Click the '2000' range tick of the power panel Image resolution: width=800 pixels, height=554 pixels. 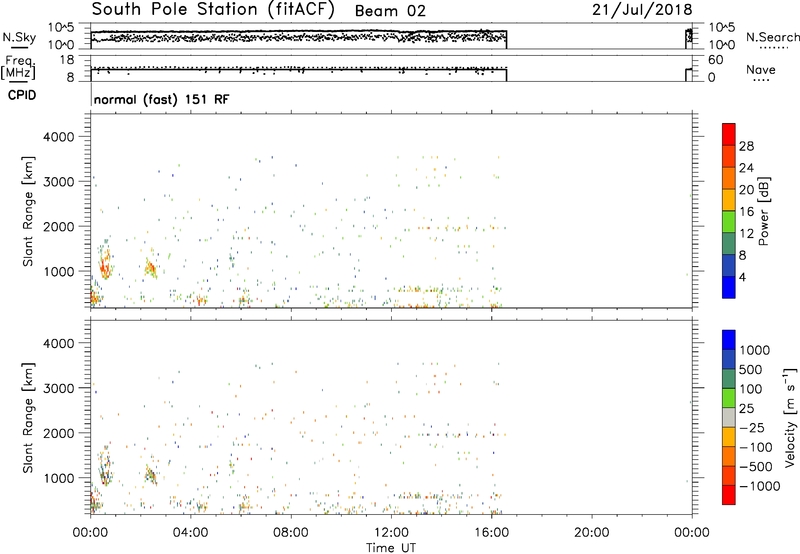59,226
